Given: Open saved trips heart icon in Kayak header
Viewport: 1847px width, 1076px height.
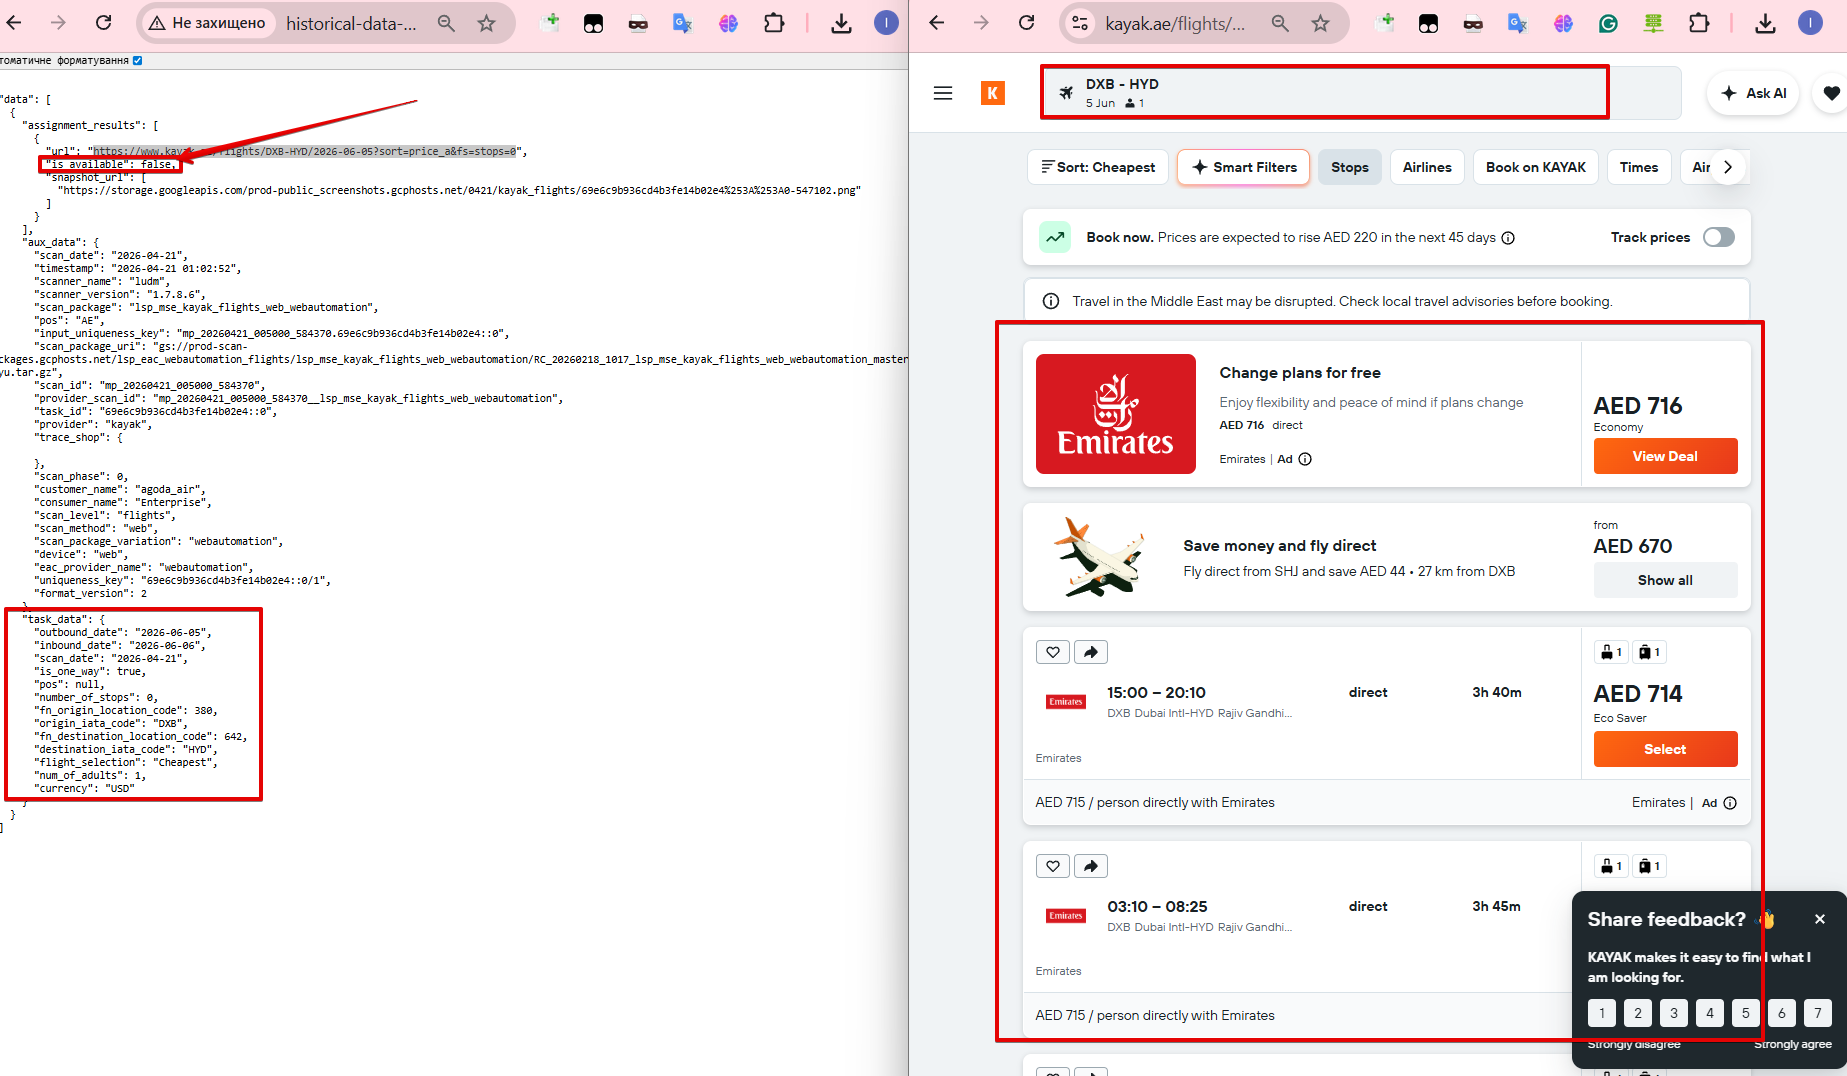Looking at the screenshot, I should coord(1831,93).
